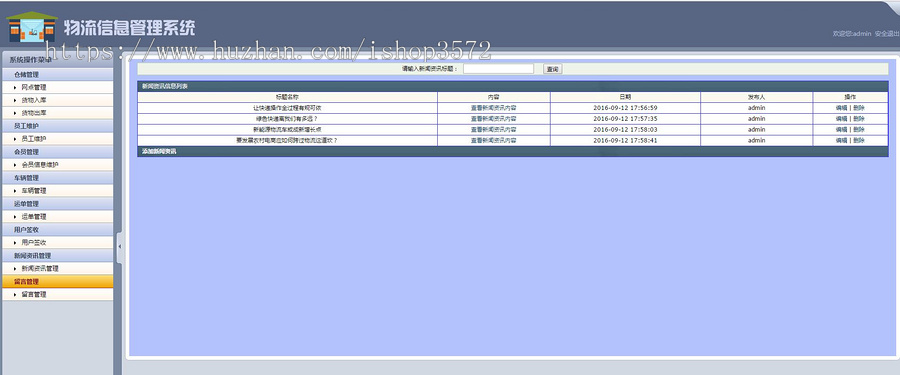Edit the news posted at 17:58:03
This screenshot has width=900, height=375.
point(841,130)
